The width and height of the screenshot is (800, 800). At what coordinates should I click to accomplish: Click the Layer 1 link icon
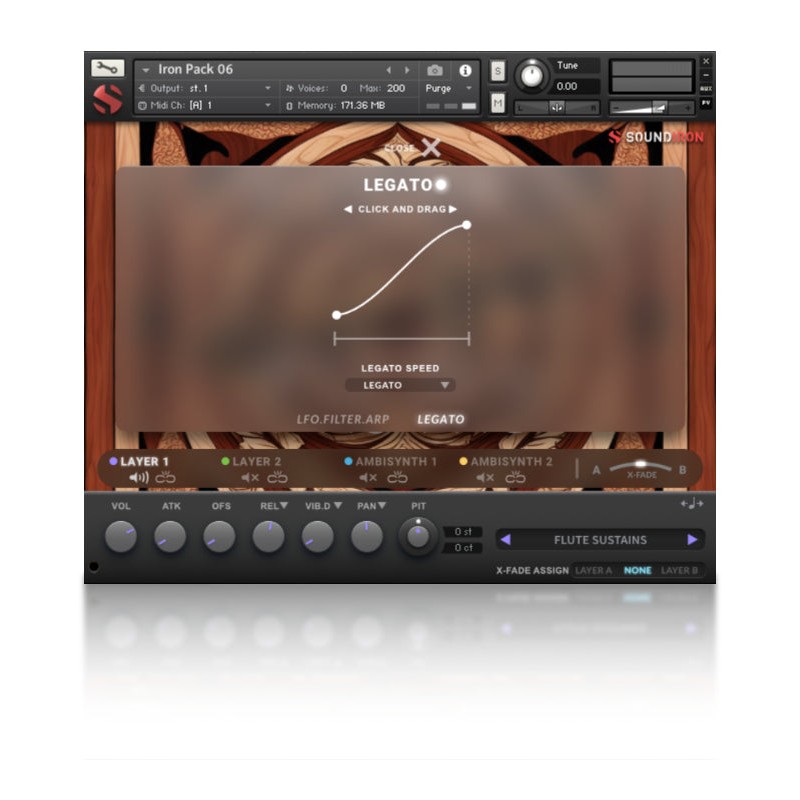(166, 478)
